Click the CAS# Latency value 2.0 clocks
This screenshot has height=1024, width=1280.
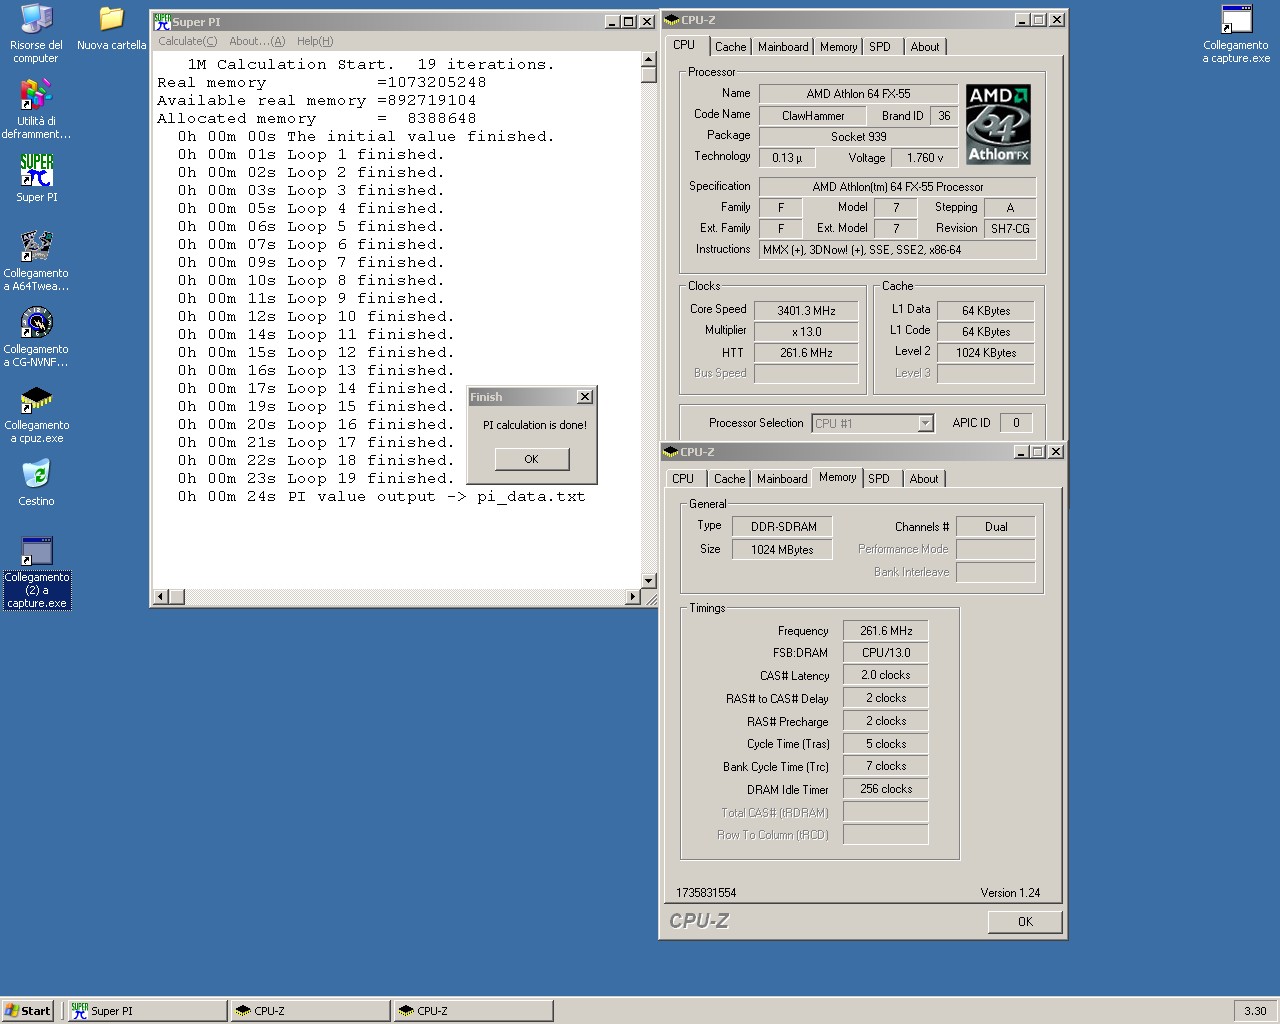pyautogui.click(x=886, y=675)
